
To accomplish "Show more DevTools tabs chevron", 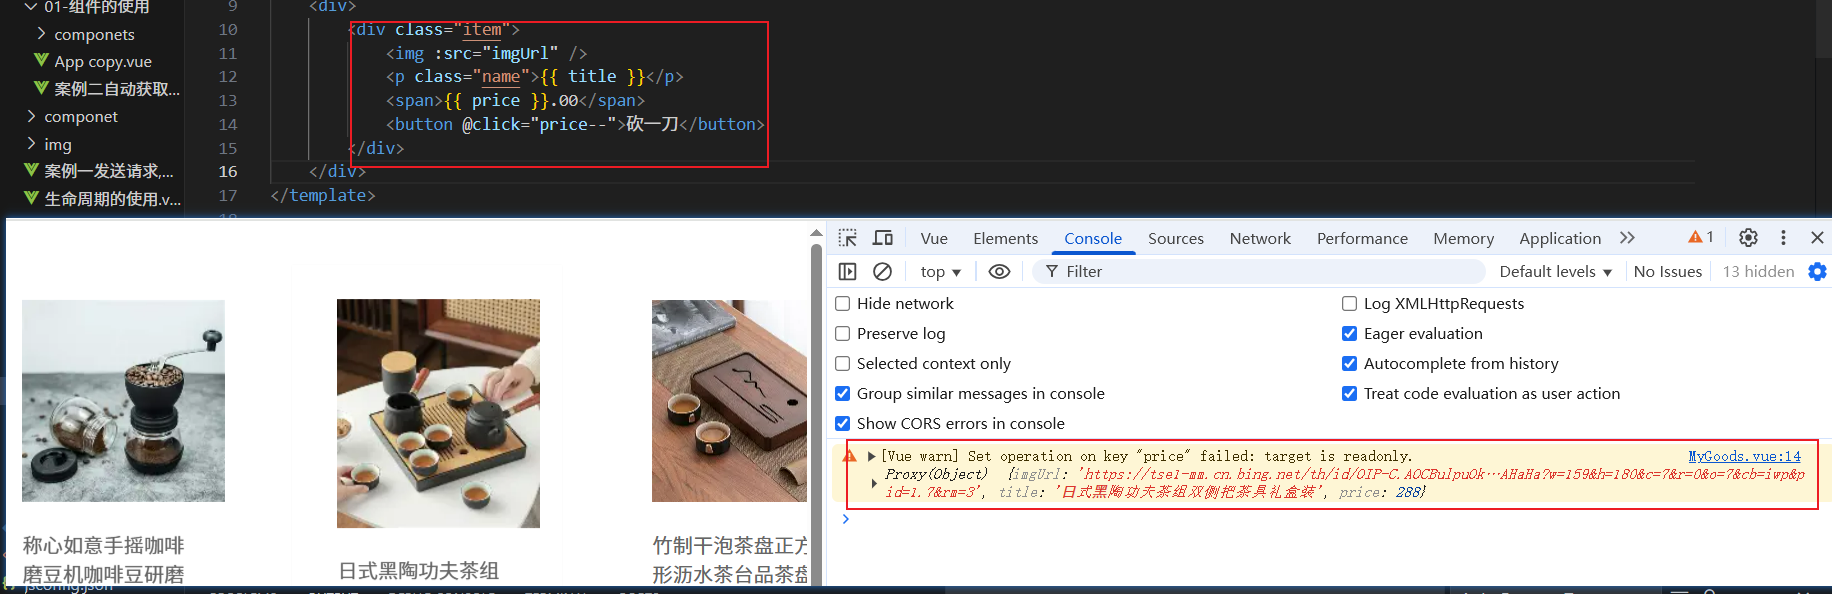I will pos(1627,238).
